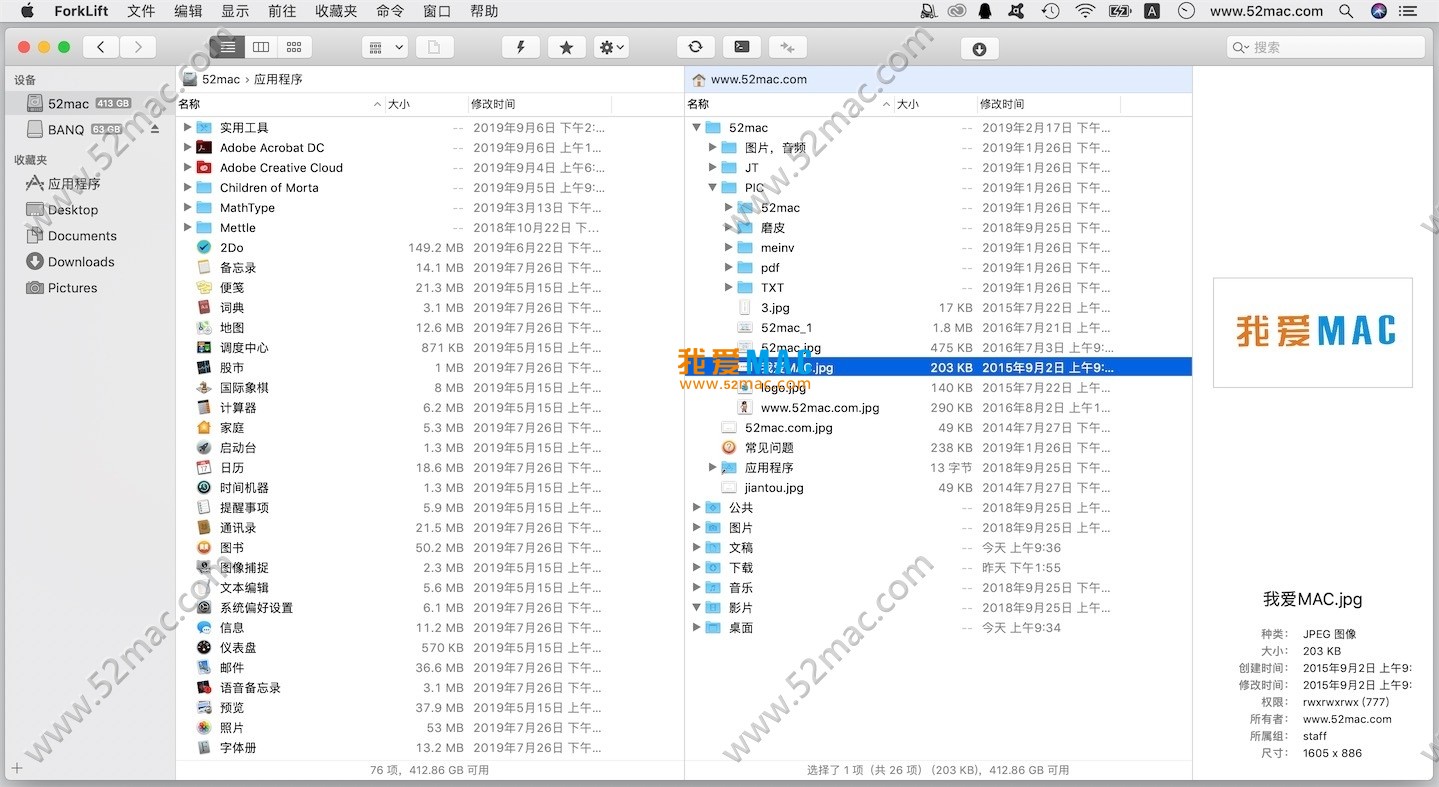Switch to list view mode
Image resolution: width=1439 pixels, height=787 pixels.
(x=228, y=47)
